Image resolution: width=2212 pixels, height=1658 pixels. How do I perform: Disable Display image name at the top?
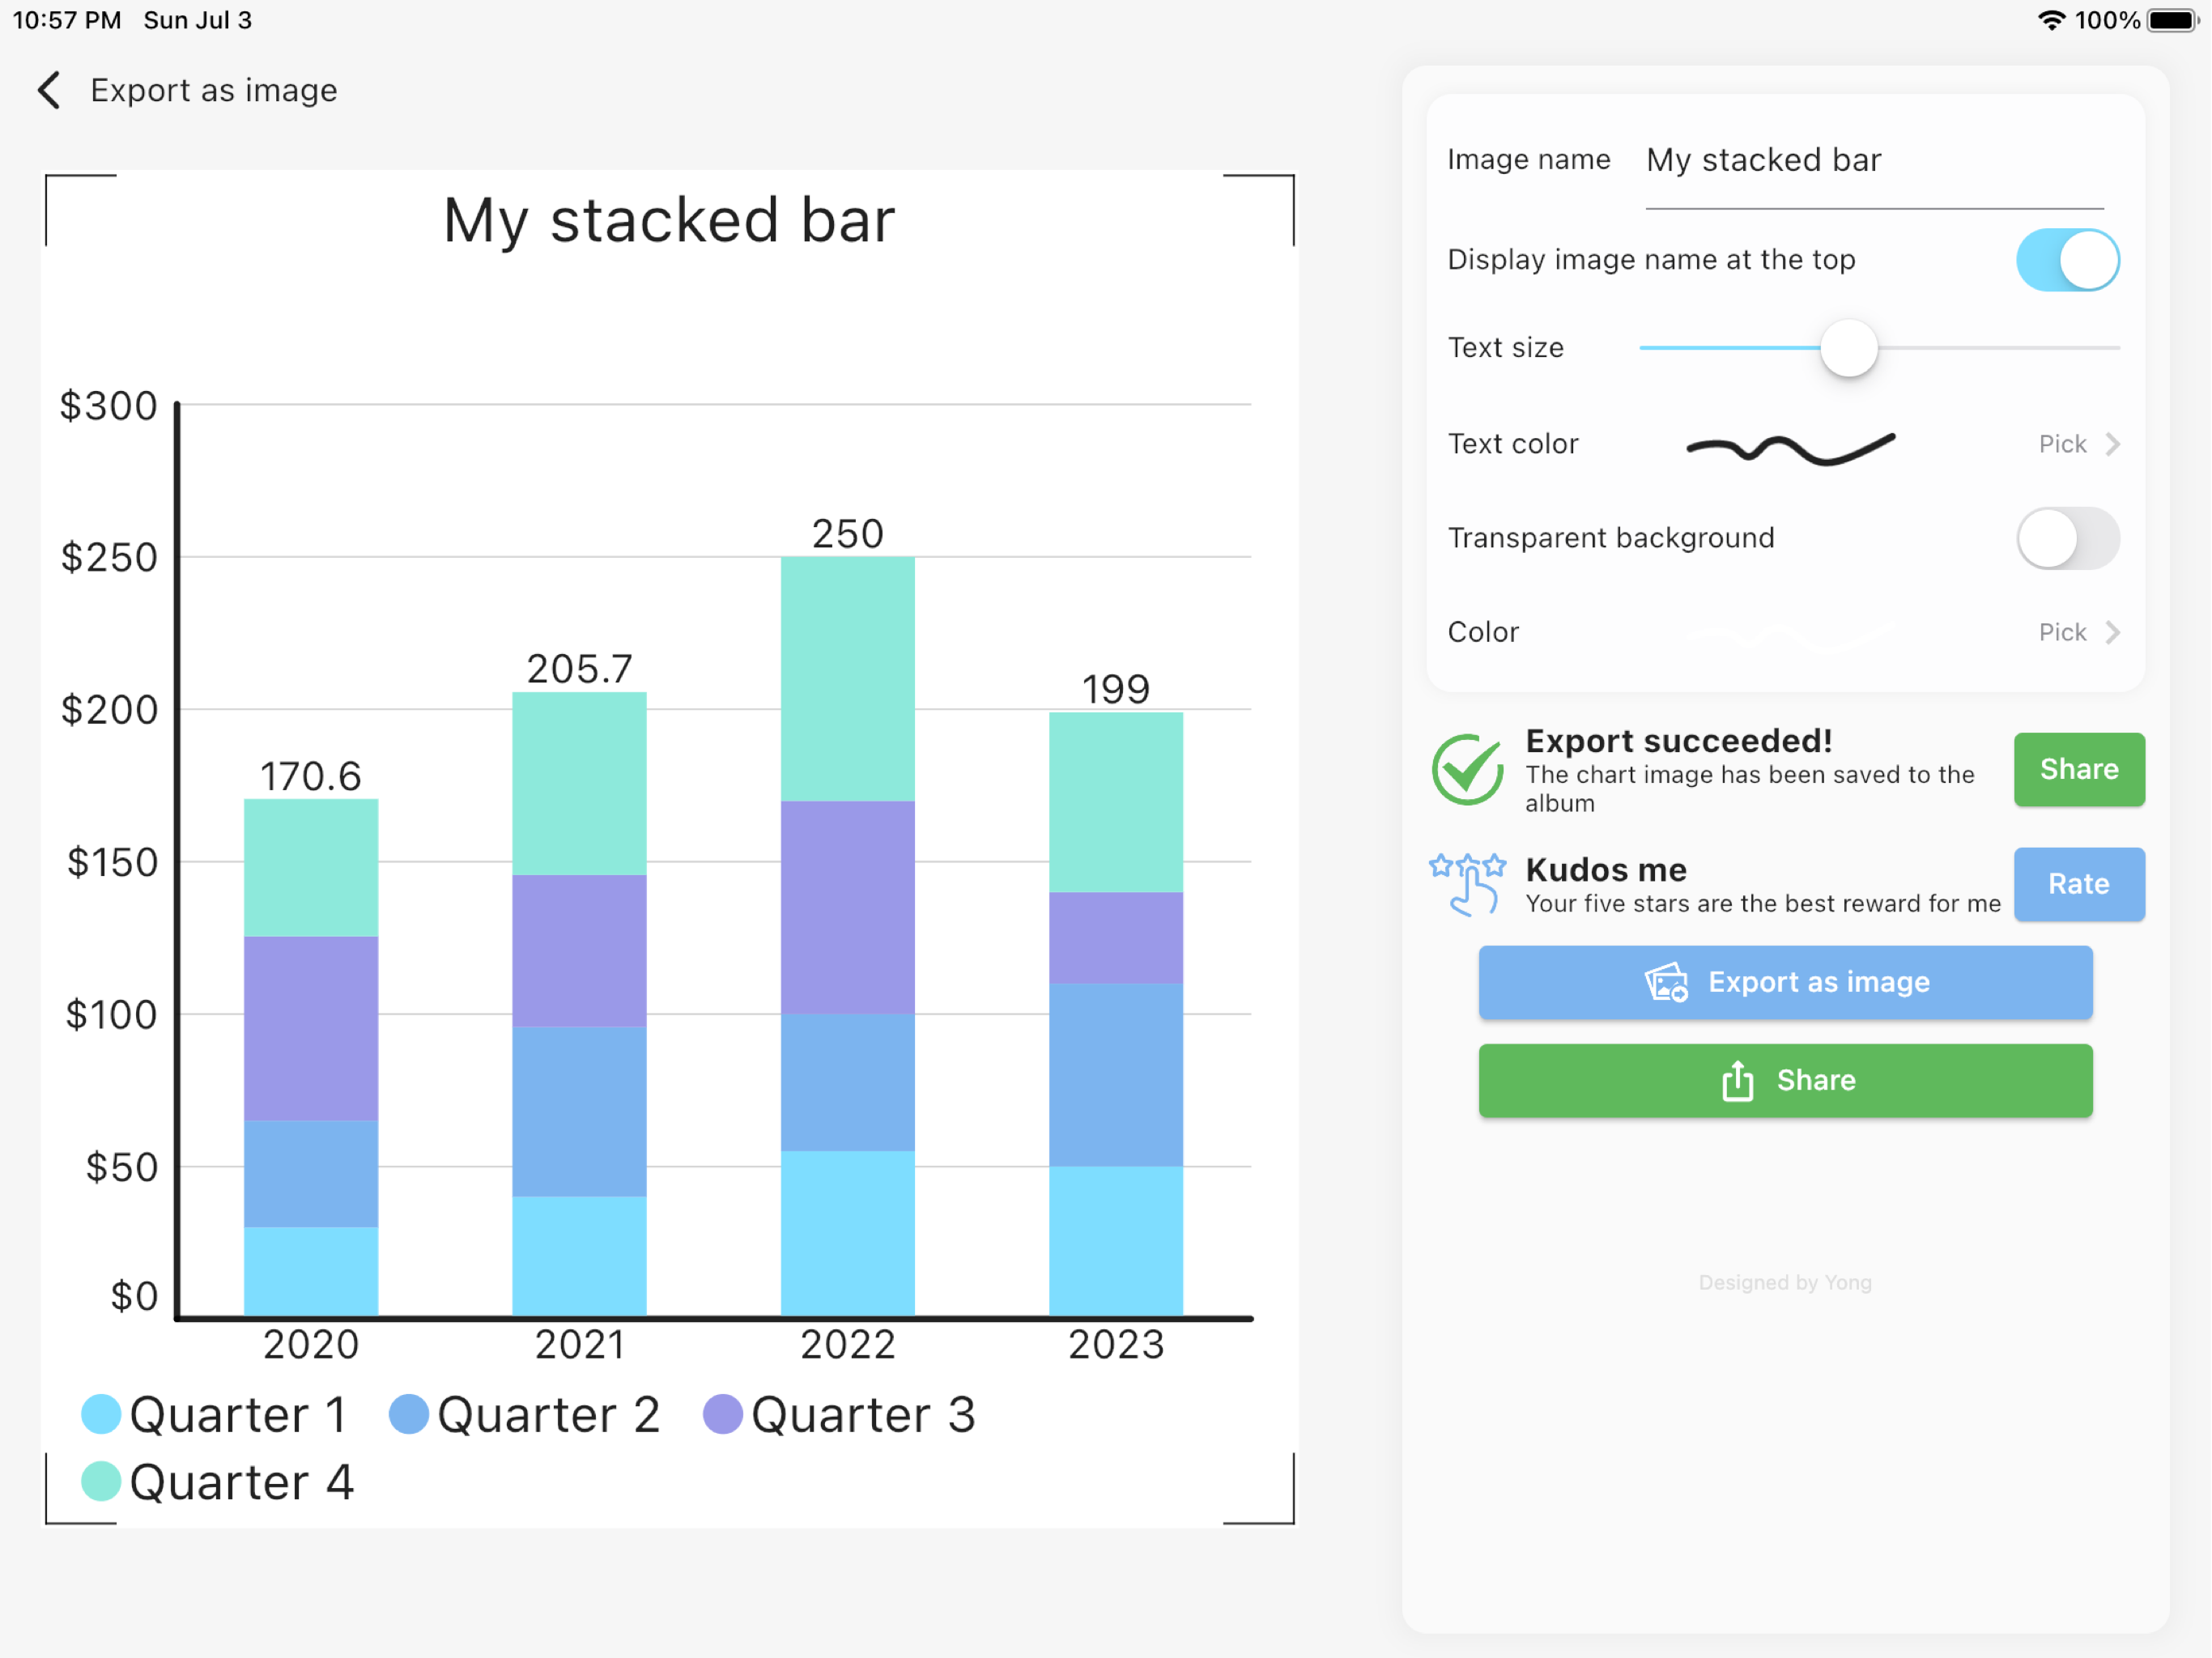2067,260
